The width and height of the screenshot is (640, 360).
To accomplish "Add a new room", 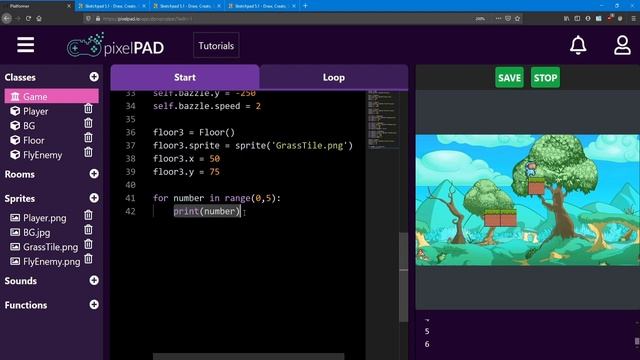I will [94, 173].
